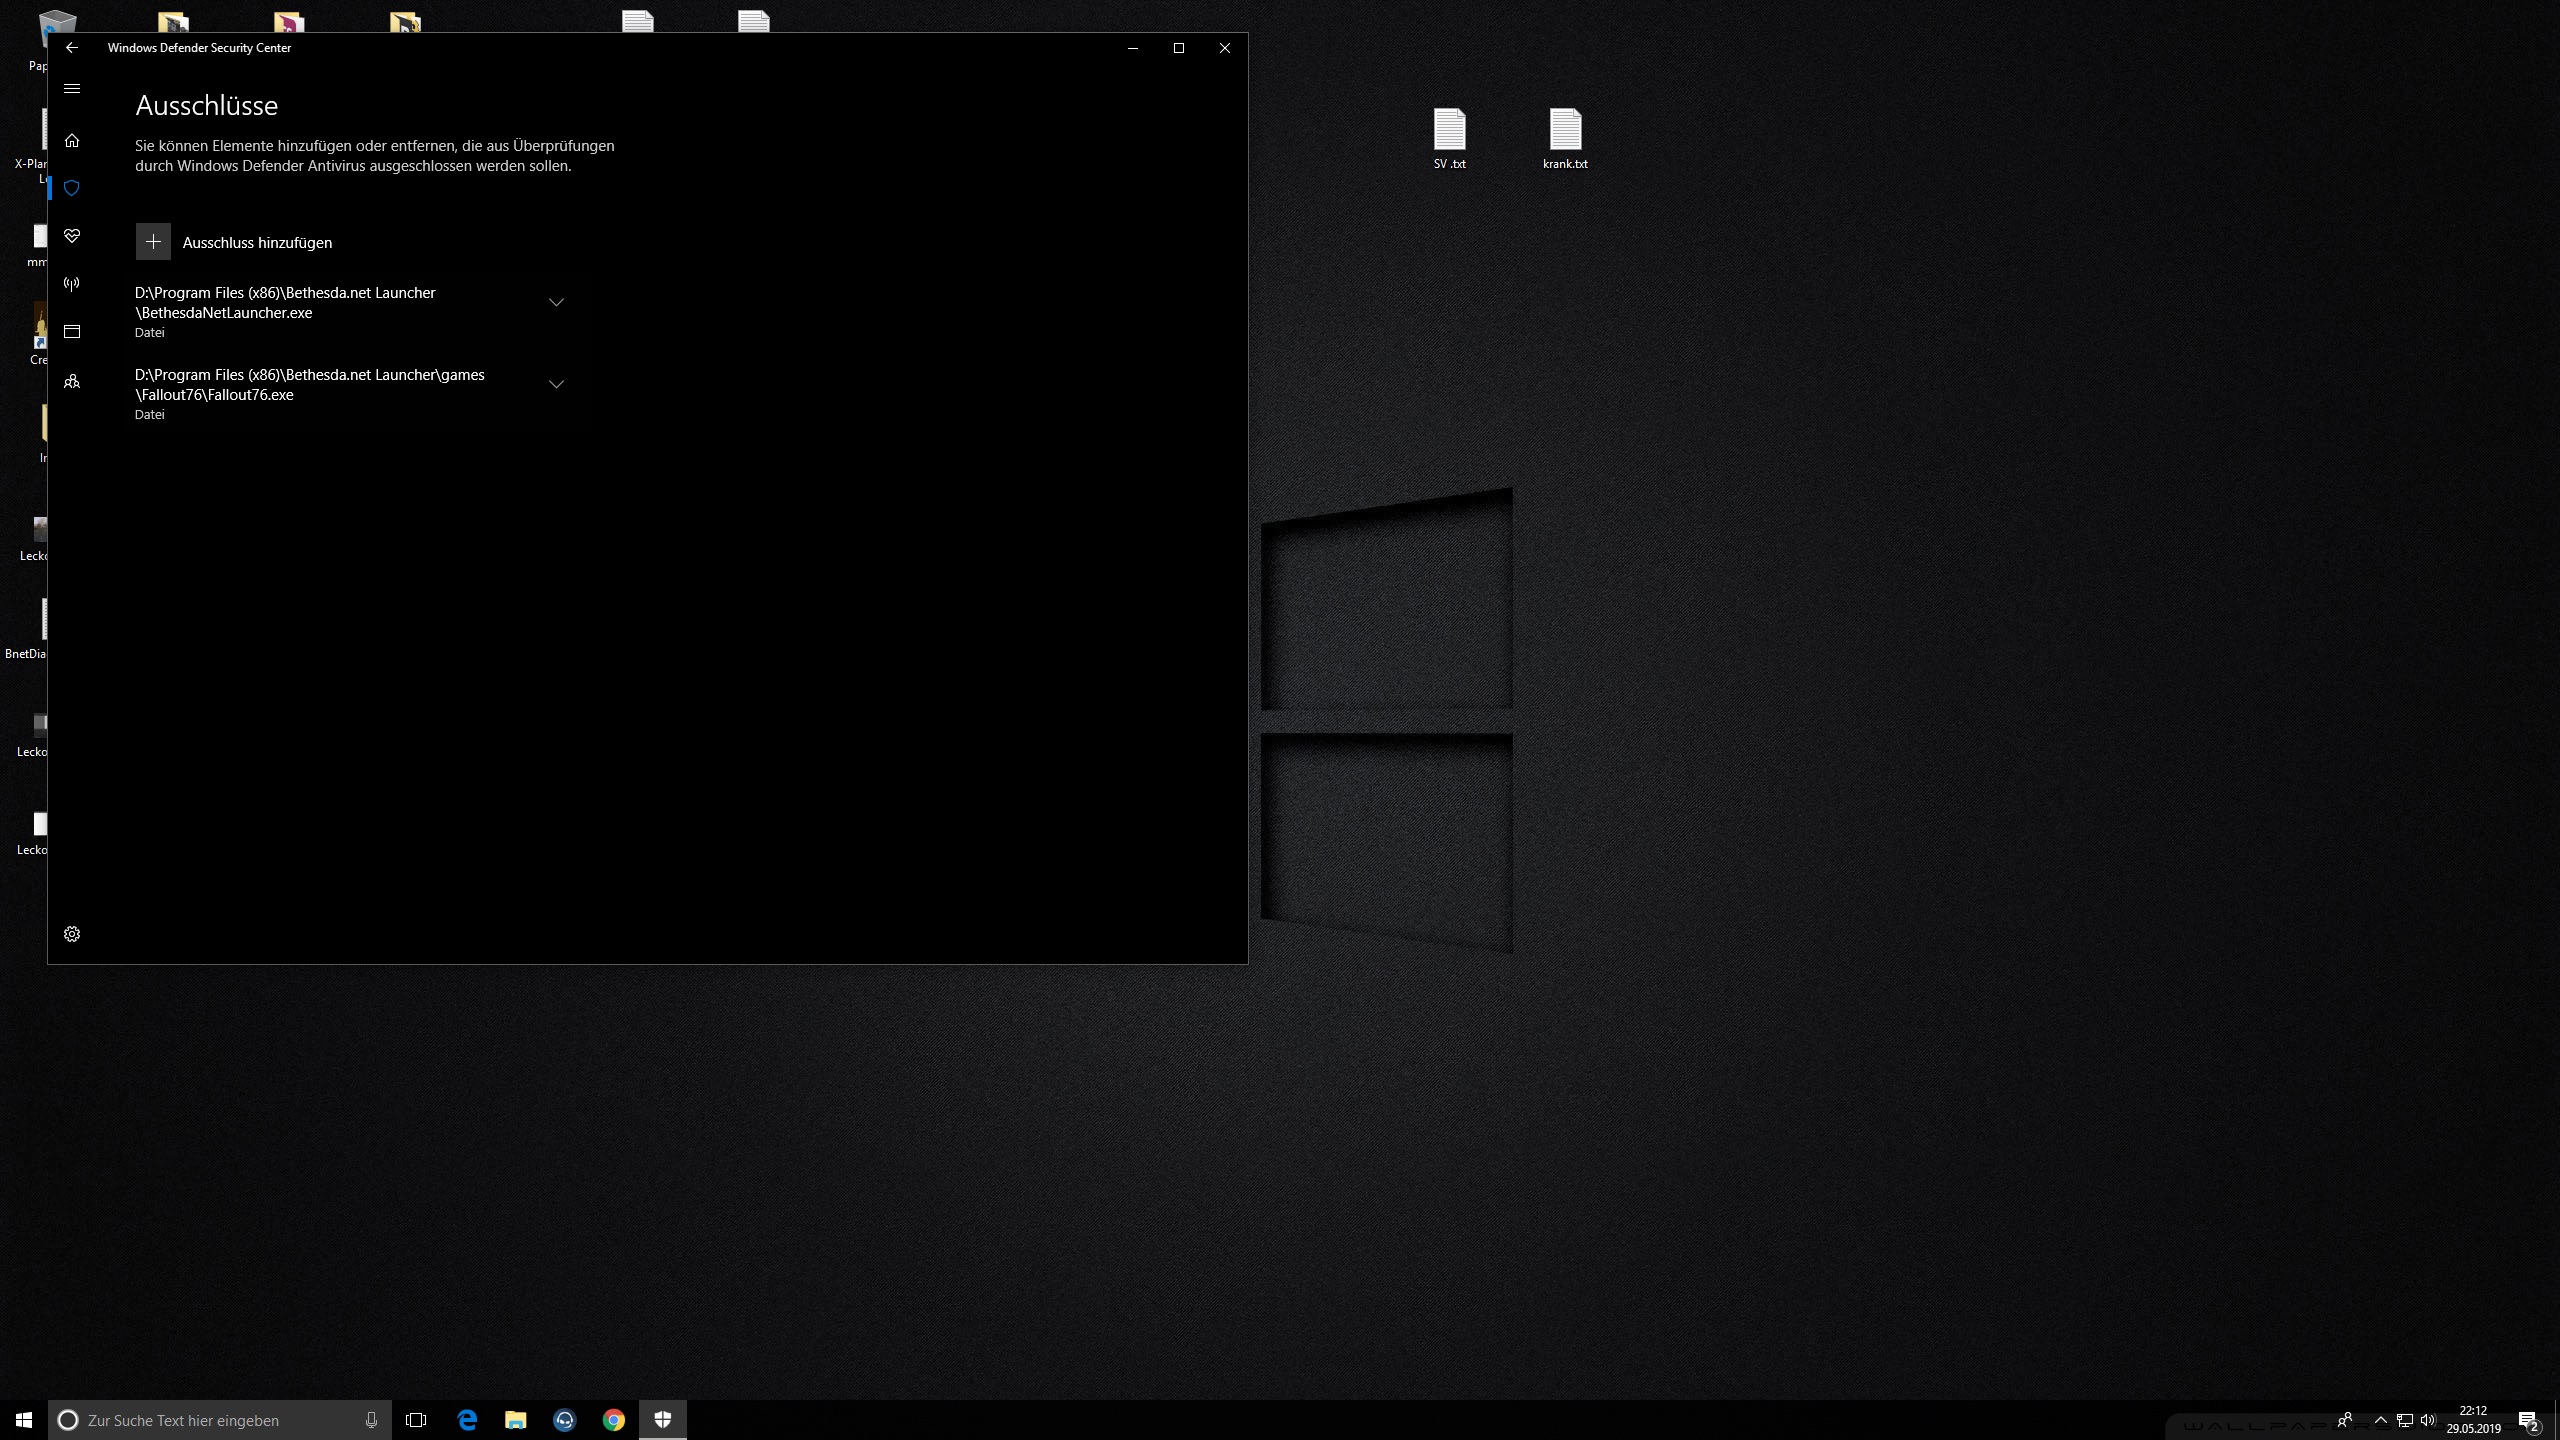
Task: Open the volume speaker icon in tray
Action: coord(2428,1420)
